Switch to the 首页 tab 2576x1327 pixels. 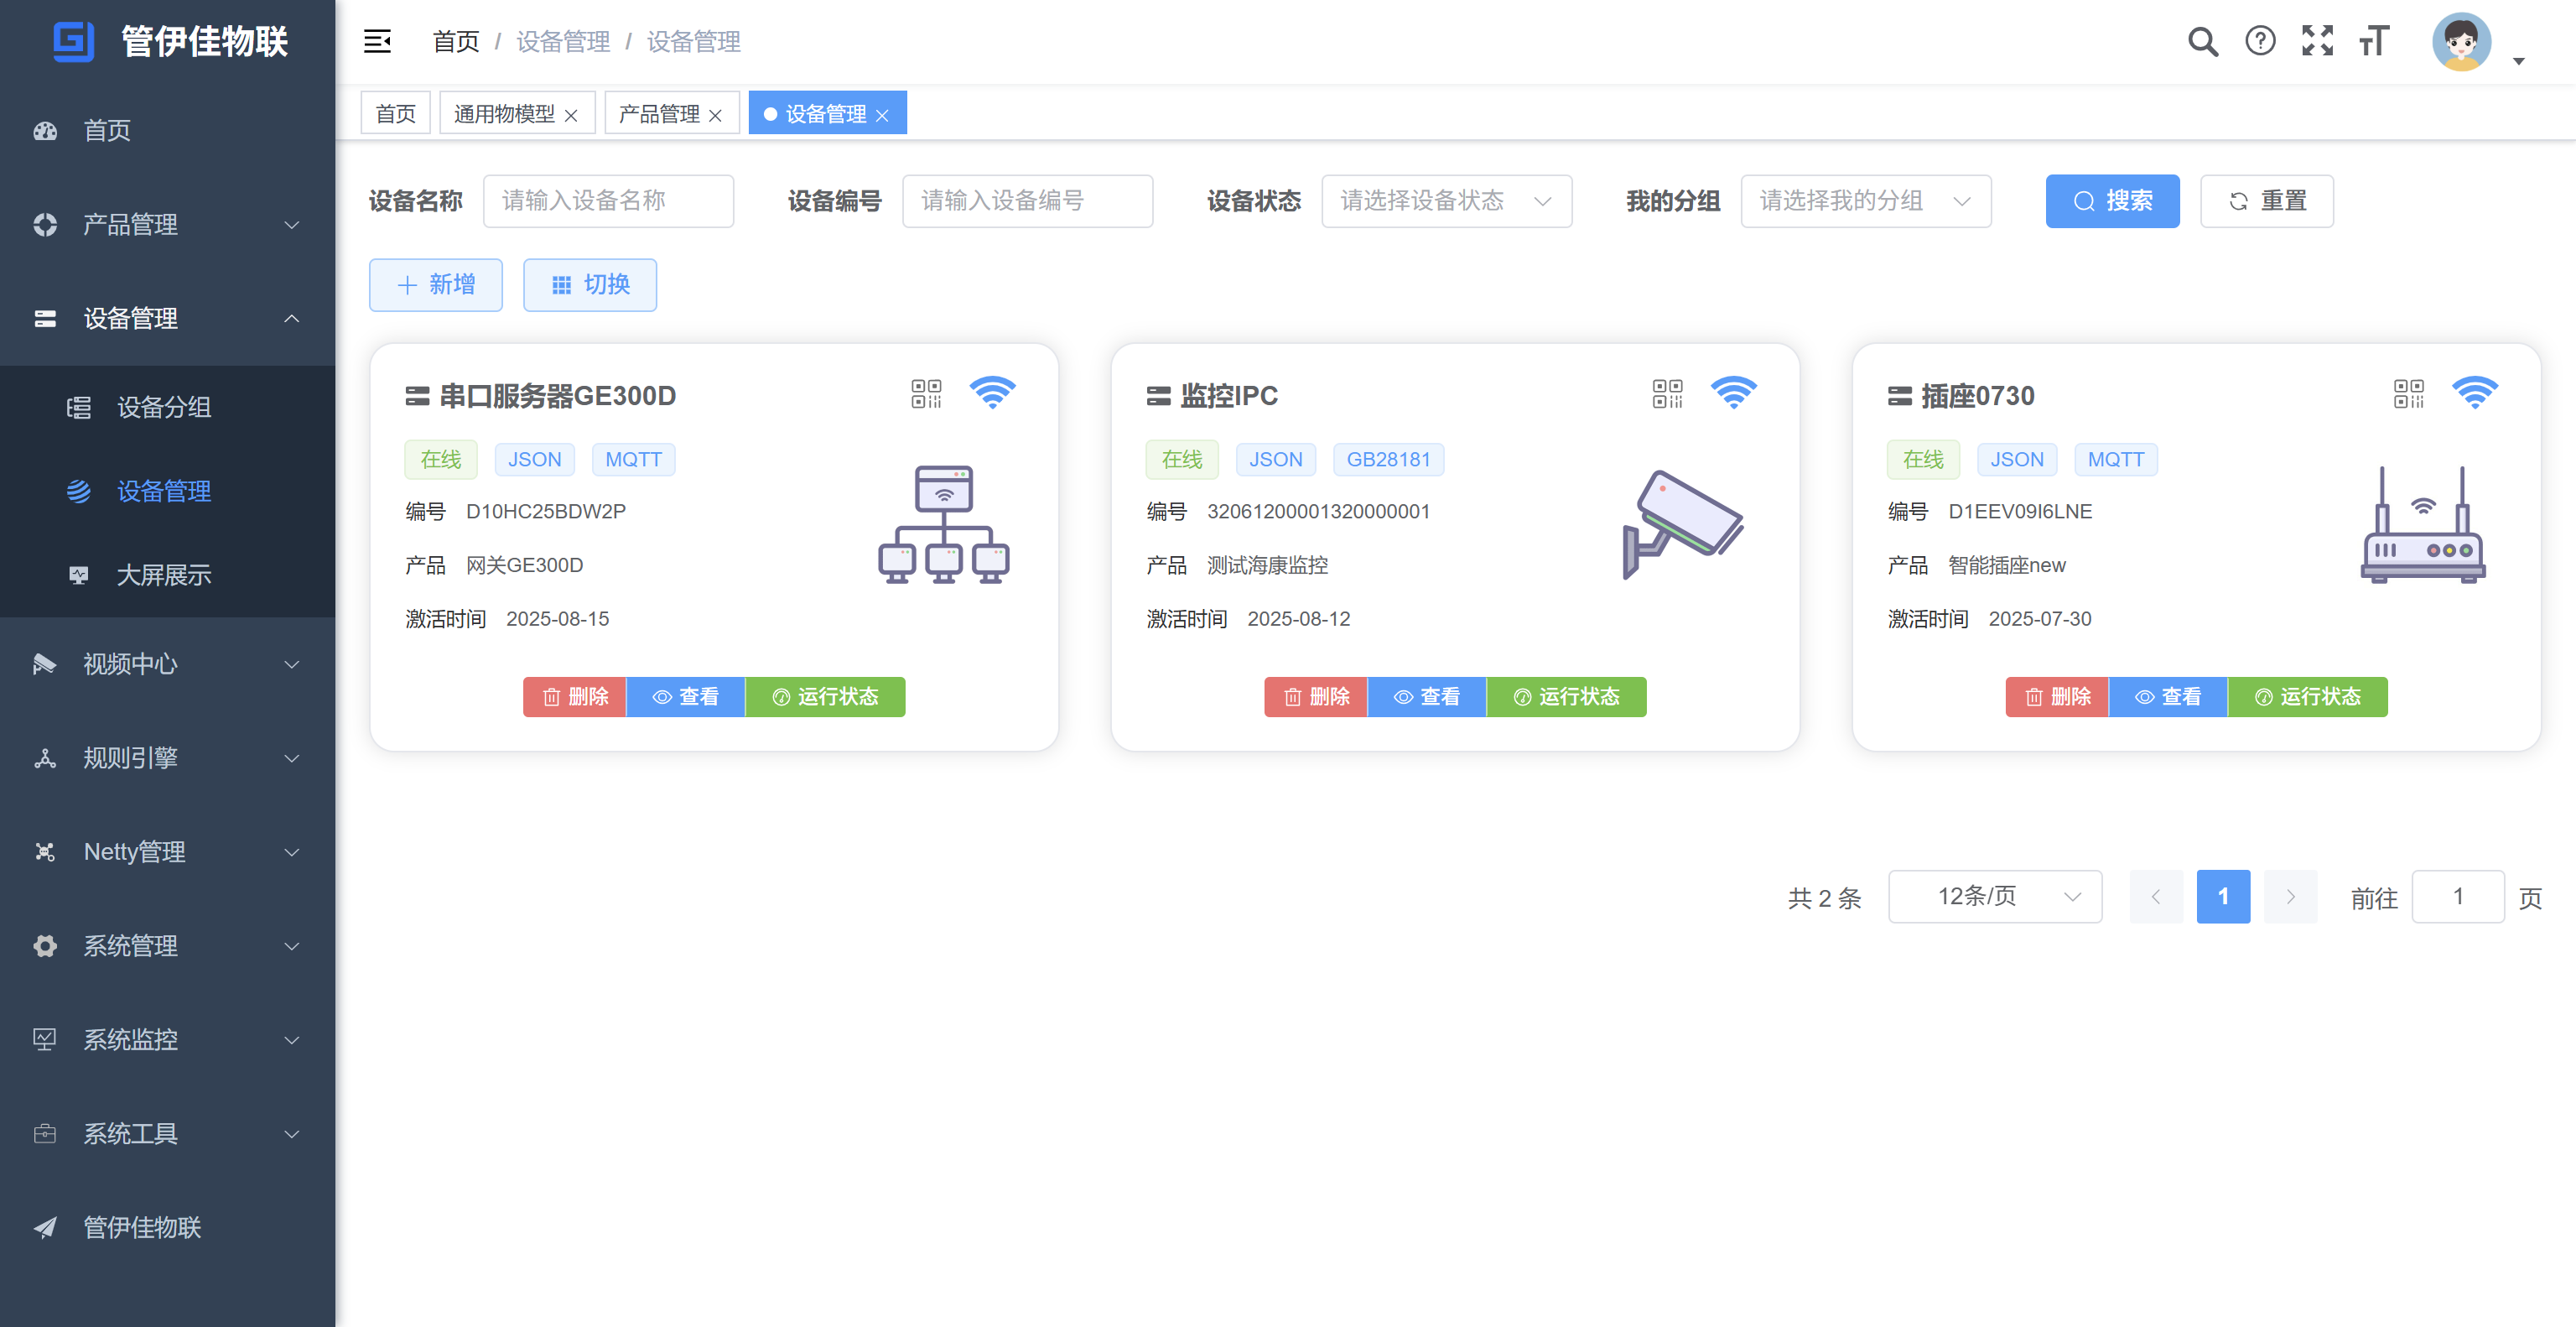(395, 113)
